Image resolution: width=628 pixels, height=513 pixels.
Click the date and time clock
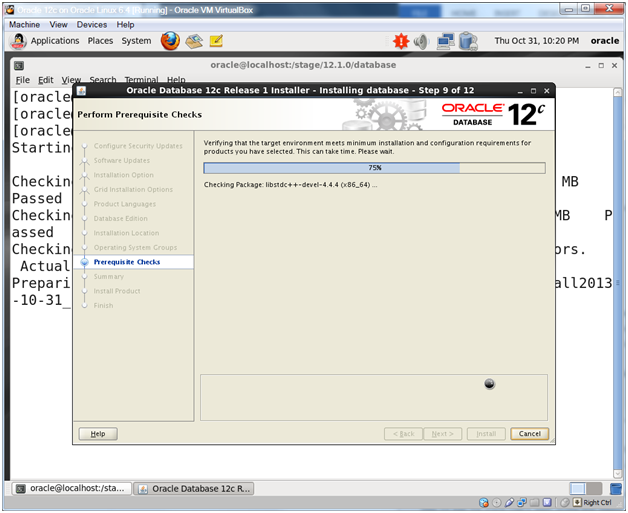coord(537,41)
